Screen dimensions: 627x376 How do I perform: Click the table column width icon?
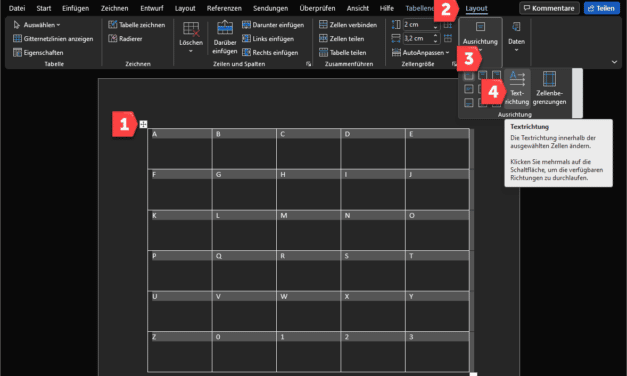click(396, 38)
